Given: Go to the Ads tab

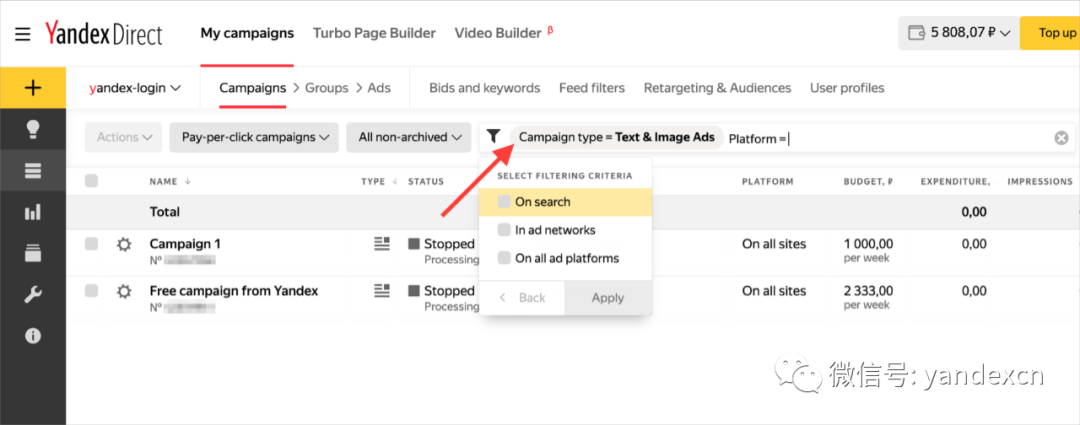Looking at the screenshot, I should pos(379,88).
